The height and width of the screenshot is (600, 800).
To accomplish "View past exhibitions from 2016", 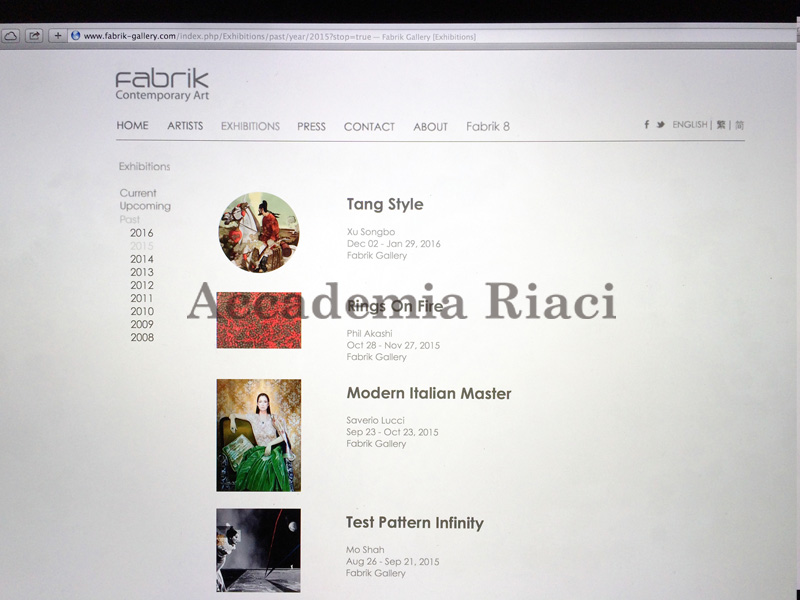I will [141, 233].
